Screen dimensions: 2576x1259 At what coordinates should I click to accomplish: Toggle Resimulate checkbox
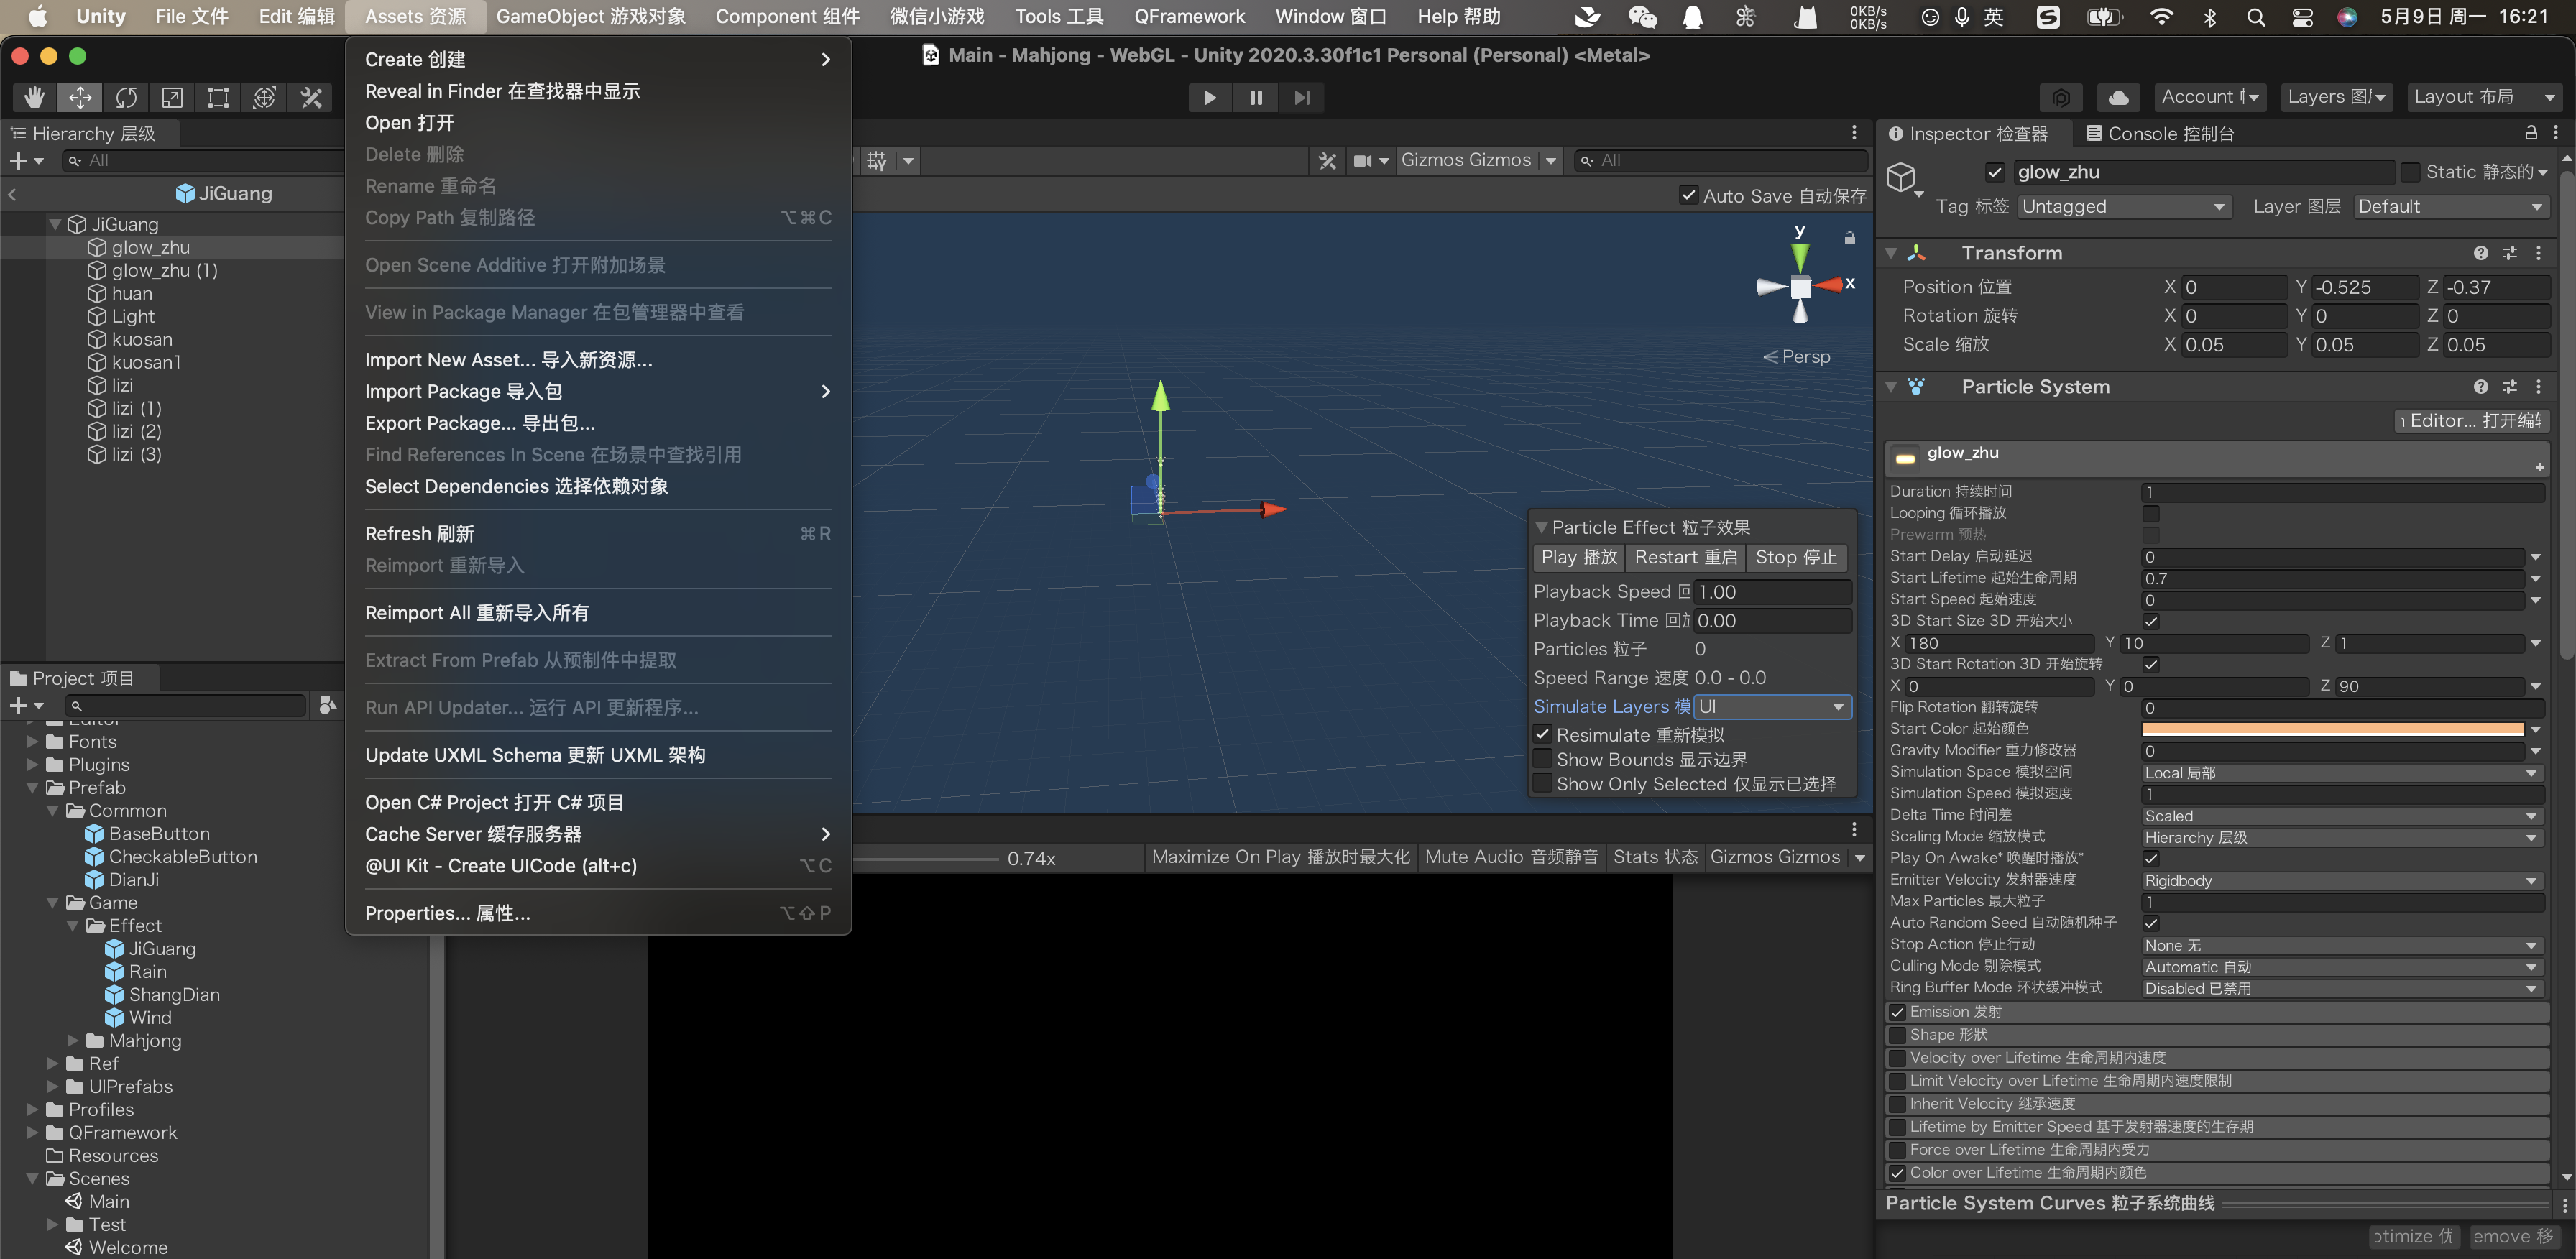(1542, 734)
